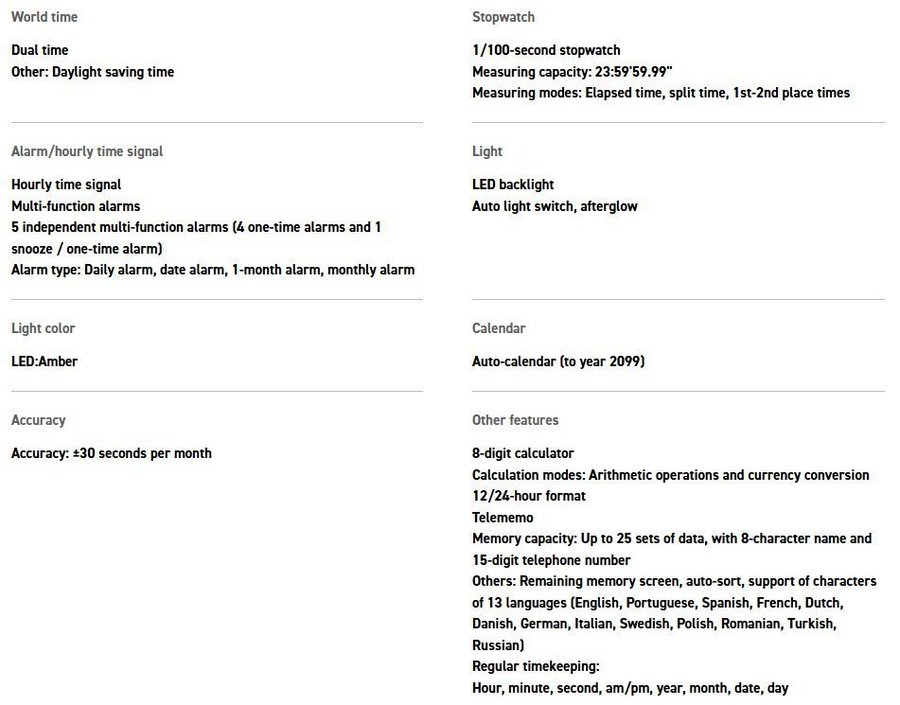Click the Measuring capacity 23:59'59.99" line
Image resolution: width=900 pixels, height=705 pixels.
coord(572,72)
